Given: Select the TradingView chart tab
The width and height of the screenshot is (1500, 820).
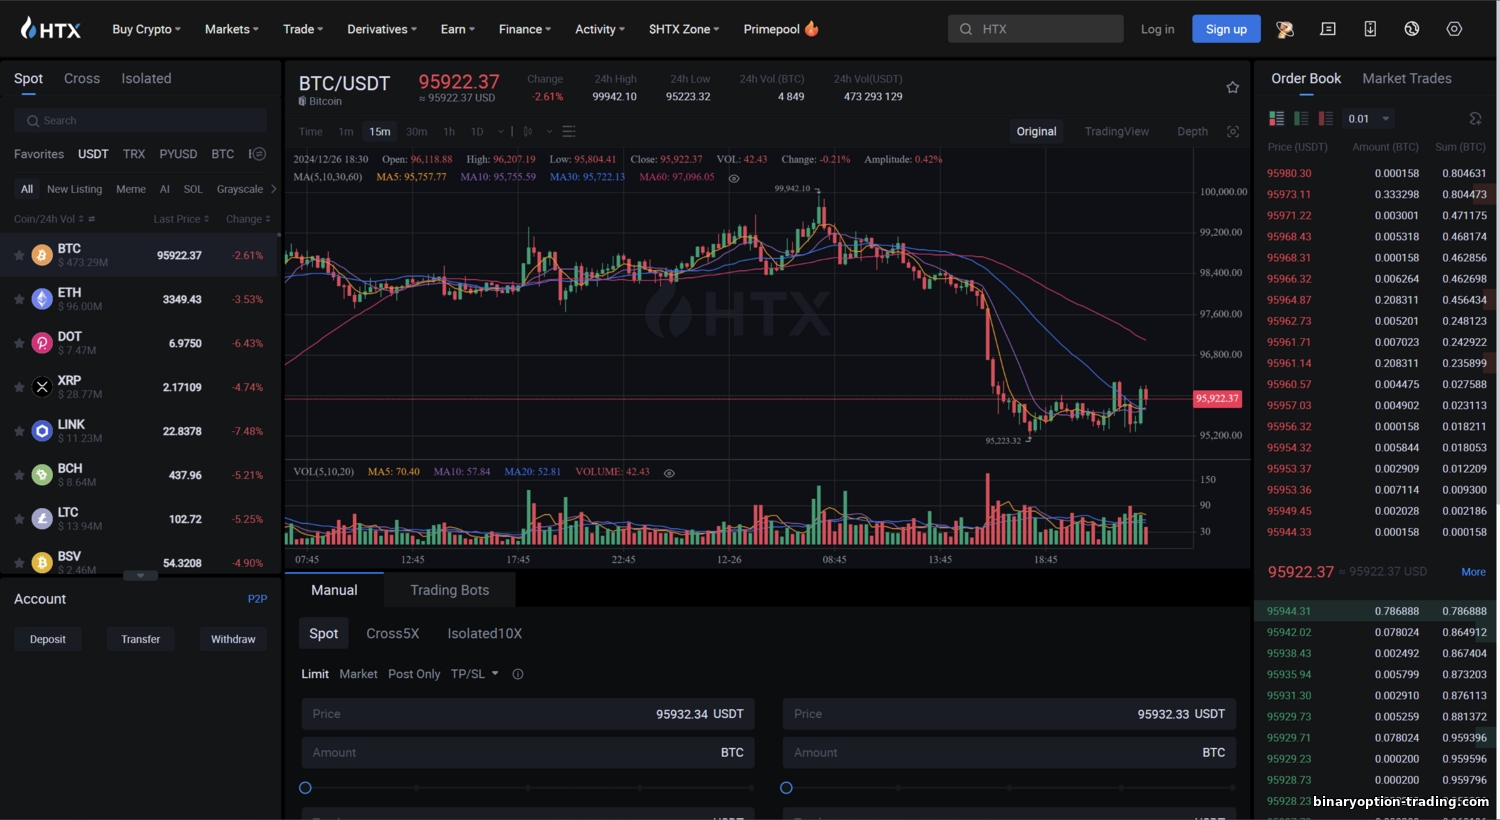Looking at the screenshot, I should (x=1117, y=131).
